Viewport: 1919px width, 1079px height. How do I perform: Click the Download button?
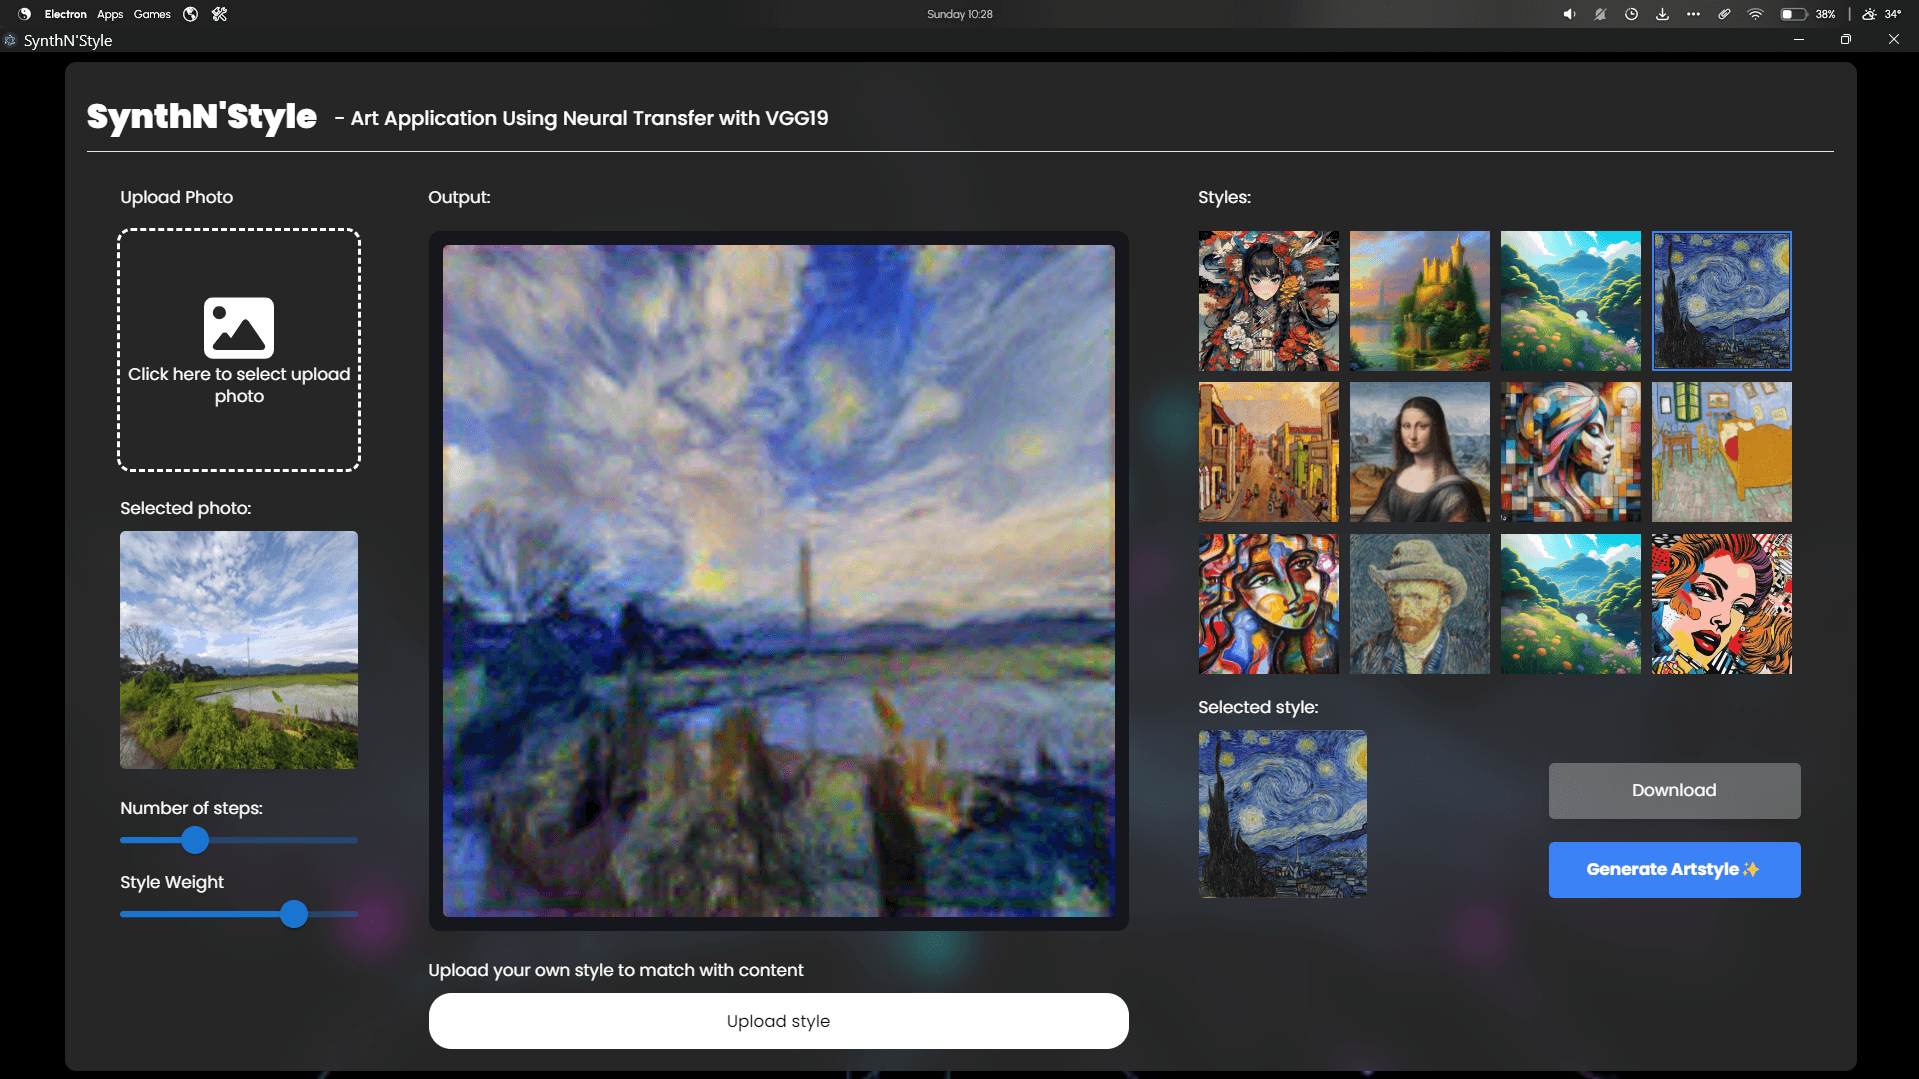click(x=1674, y=790)
